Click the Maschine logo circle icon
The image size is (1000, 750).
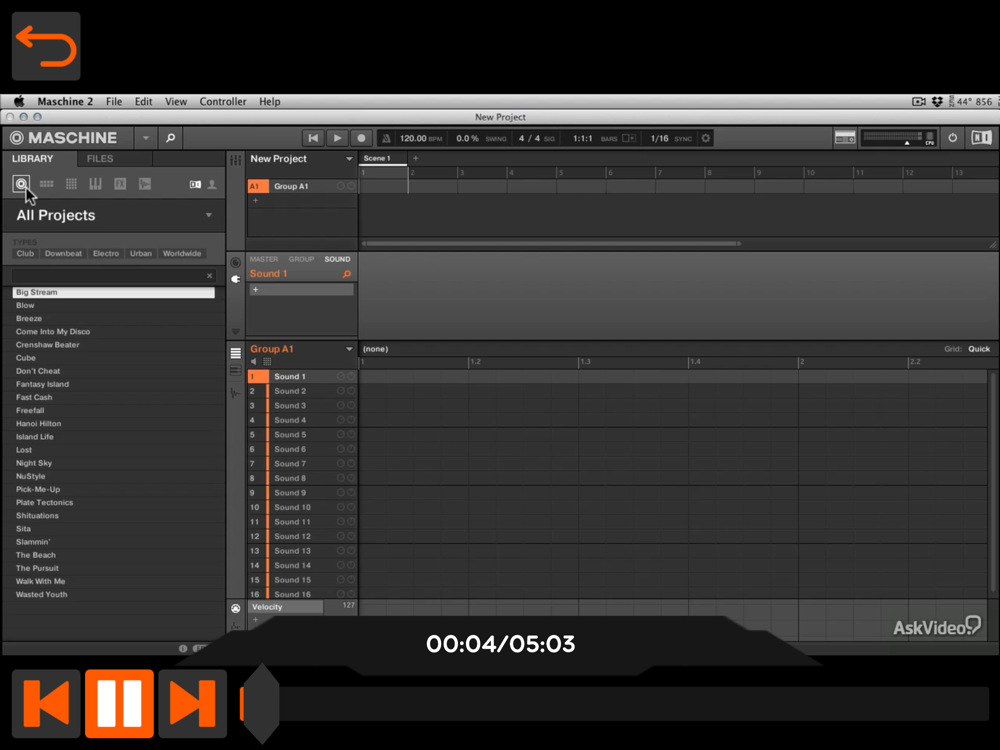(17, 138)
